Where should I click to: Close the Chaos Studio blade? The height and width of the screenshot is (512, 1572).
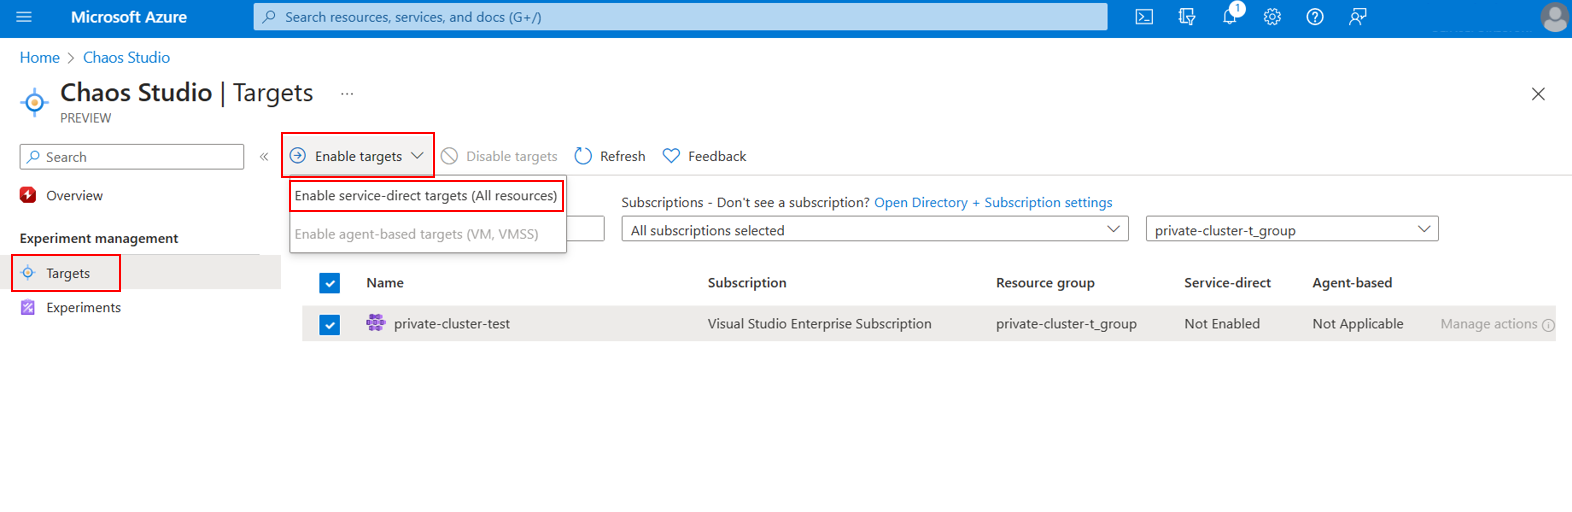1538,94
